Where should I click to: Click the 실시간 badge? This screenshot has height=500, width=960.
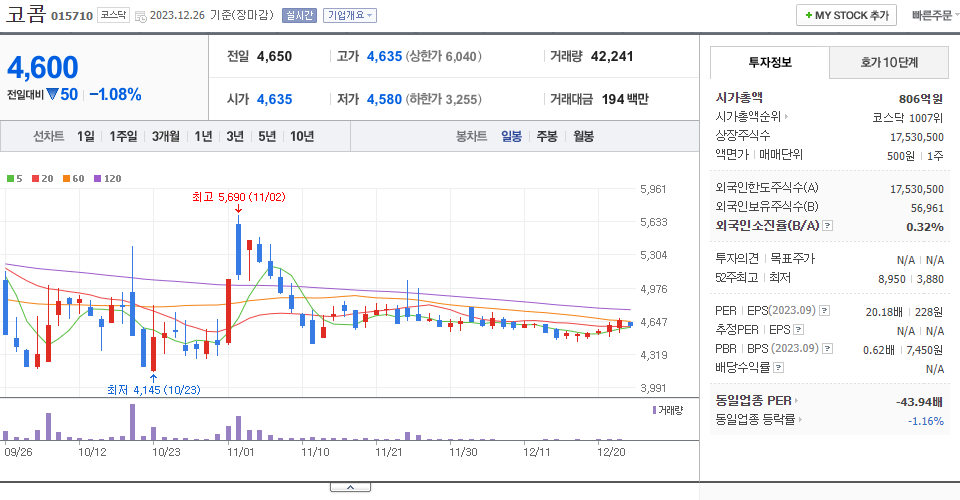click(x=299, y=15)
